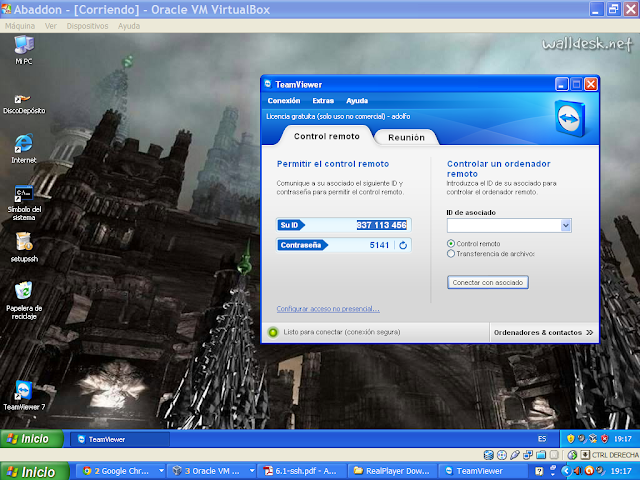Viewport: 640px width, 480px height.
Task: Open the Extras menu in TeamViewer
Action: click(x=323, y=101)
